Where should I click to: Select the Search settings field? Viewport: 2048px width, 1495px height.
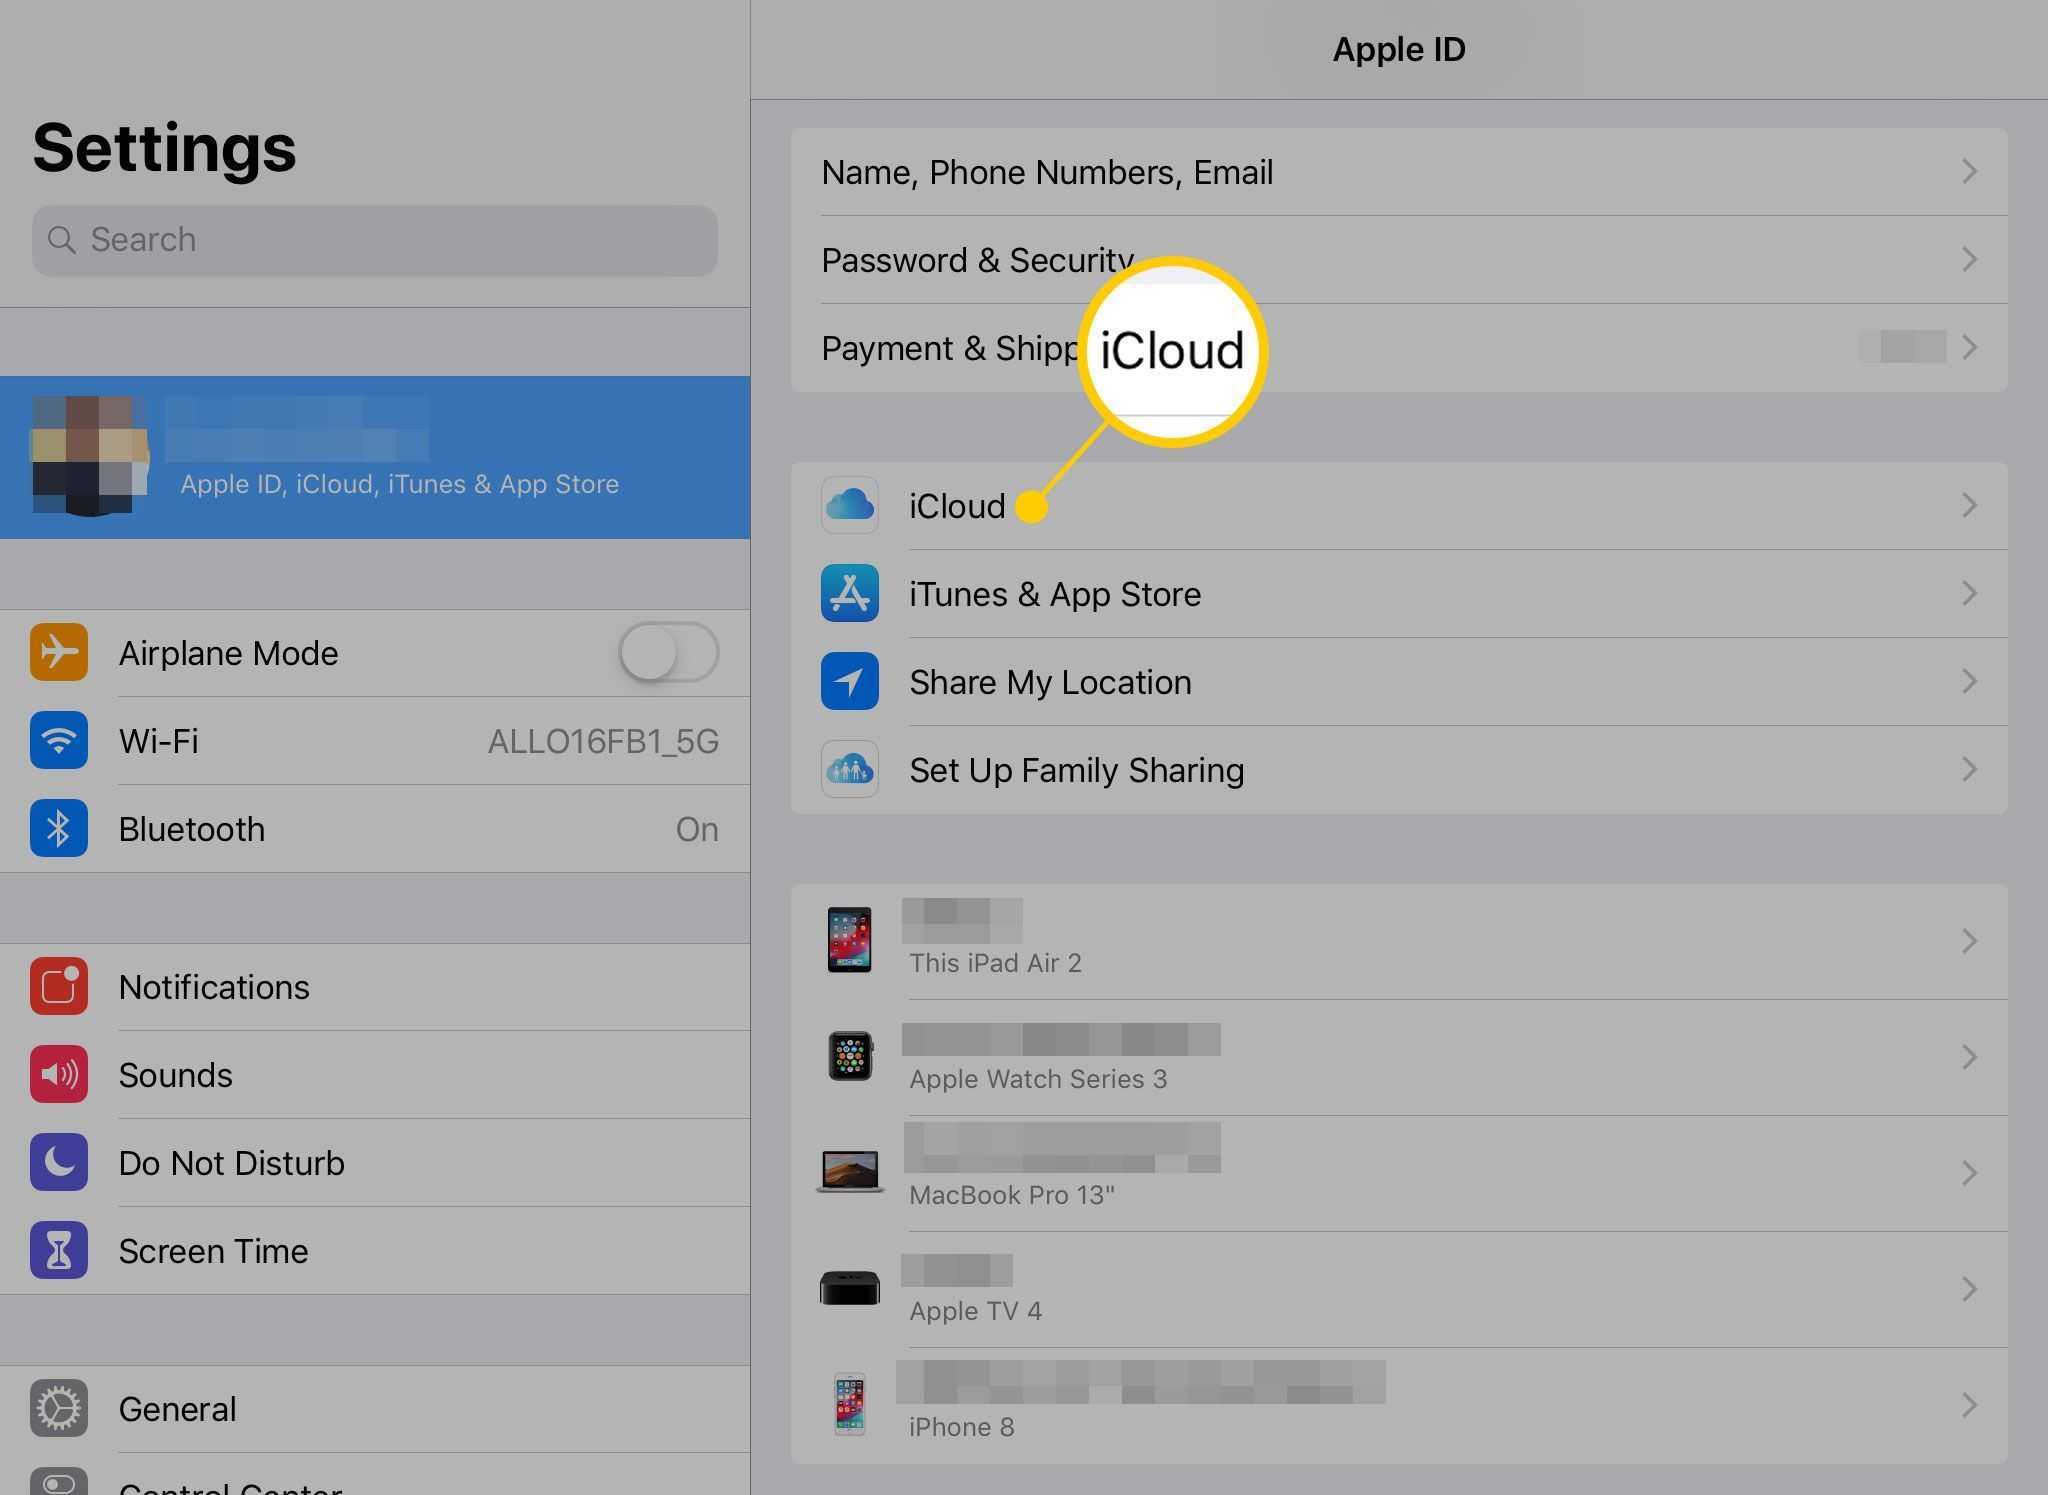pos(374,239)
